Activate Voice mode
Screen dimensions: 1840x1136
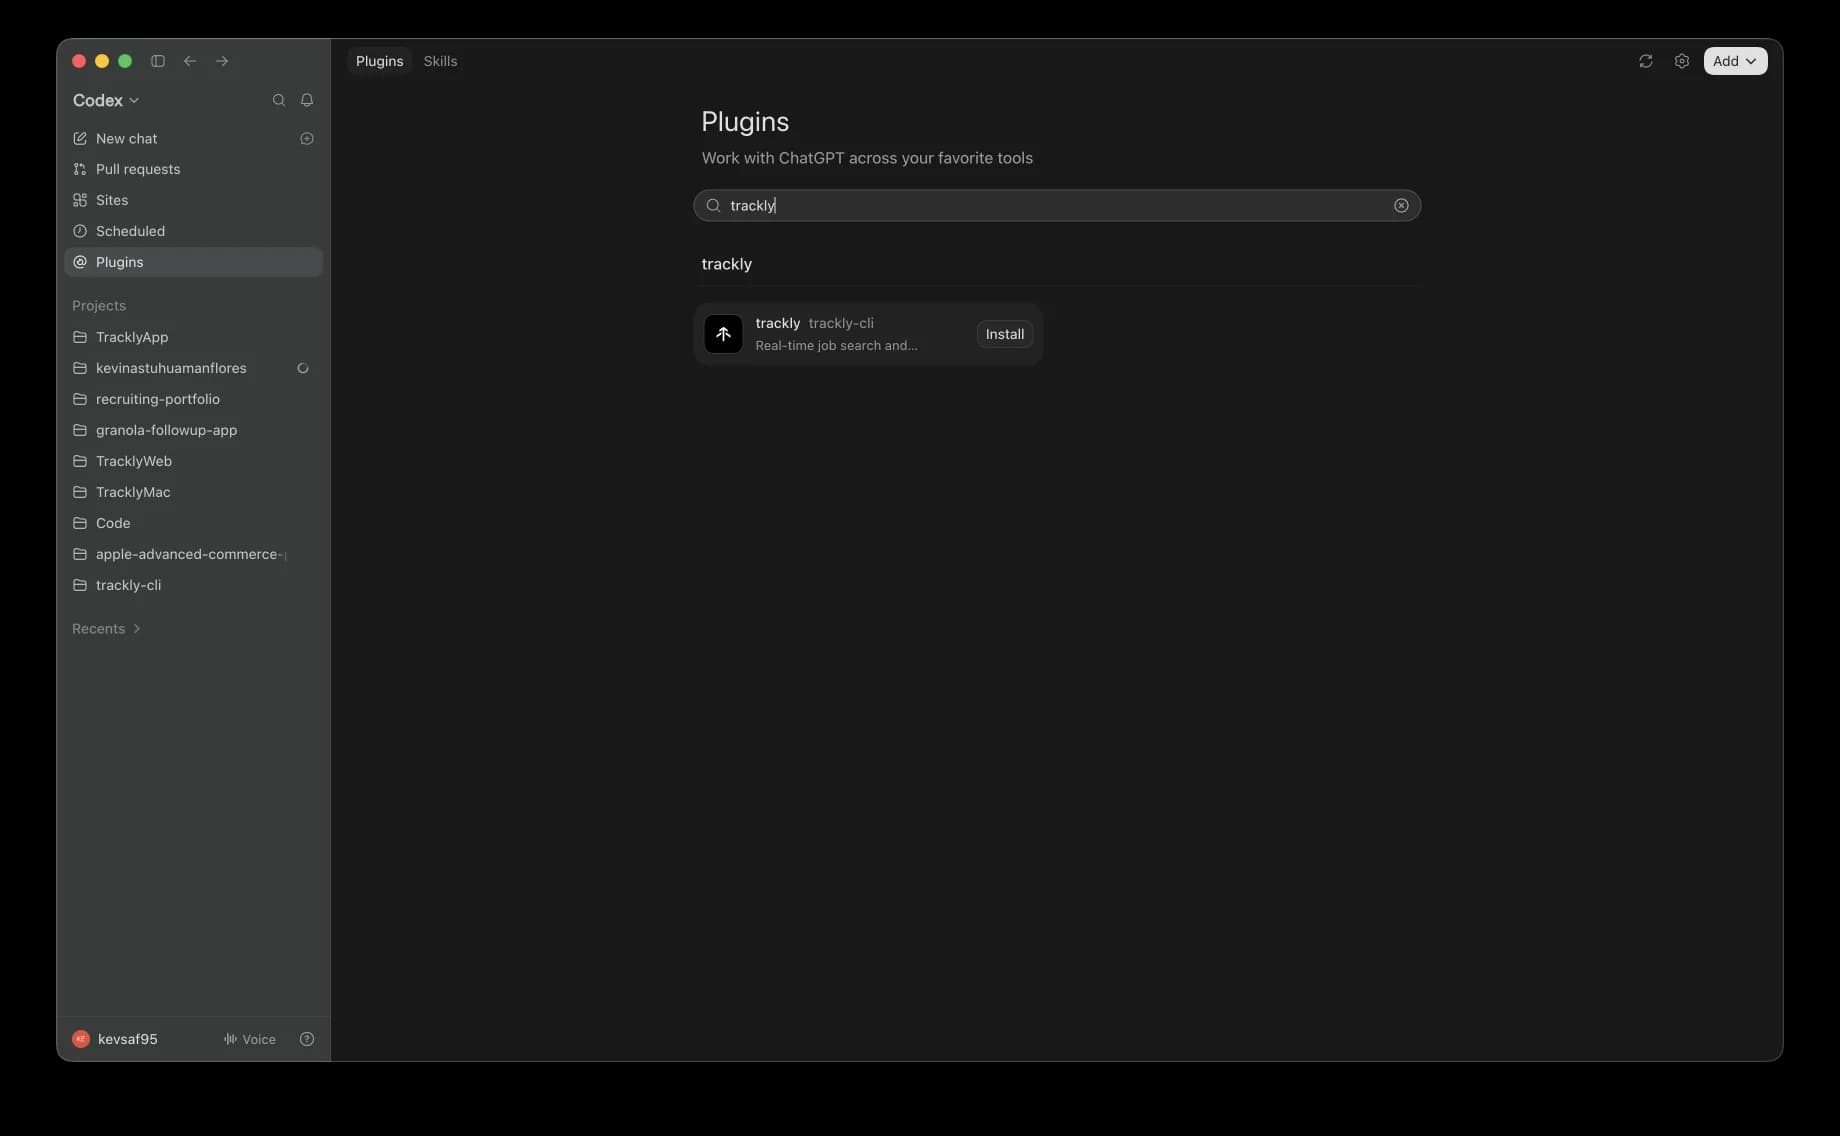(249, 1039)
